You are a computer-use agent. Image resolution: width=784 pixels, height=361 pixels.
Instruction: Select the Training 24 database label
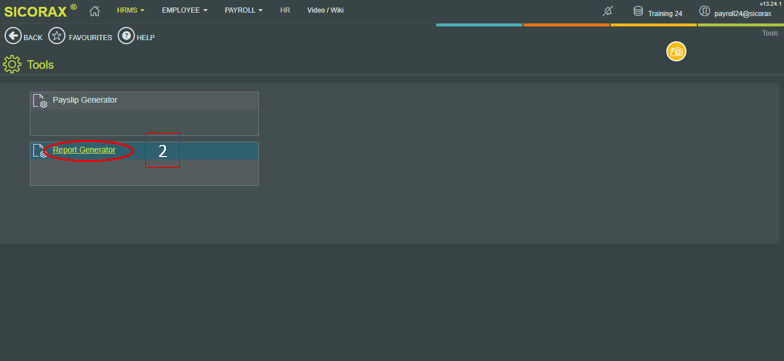click(x=665, y=14)
